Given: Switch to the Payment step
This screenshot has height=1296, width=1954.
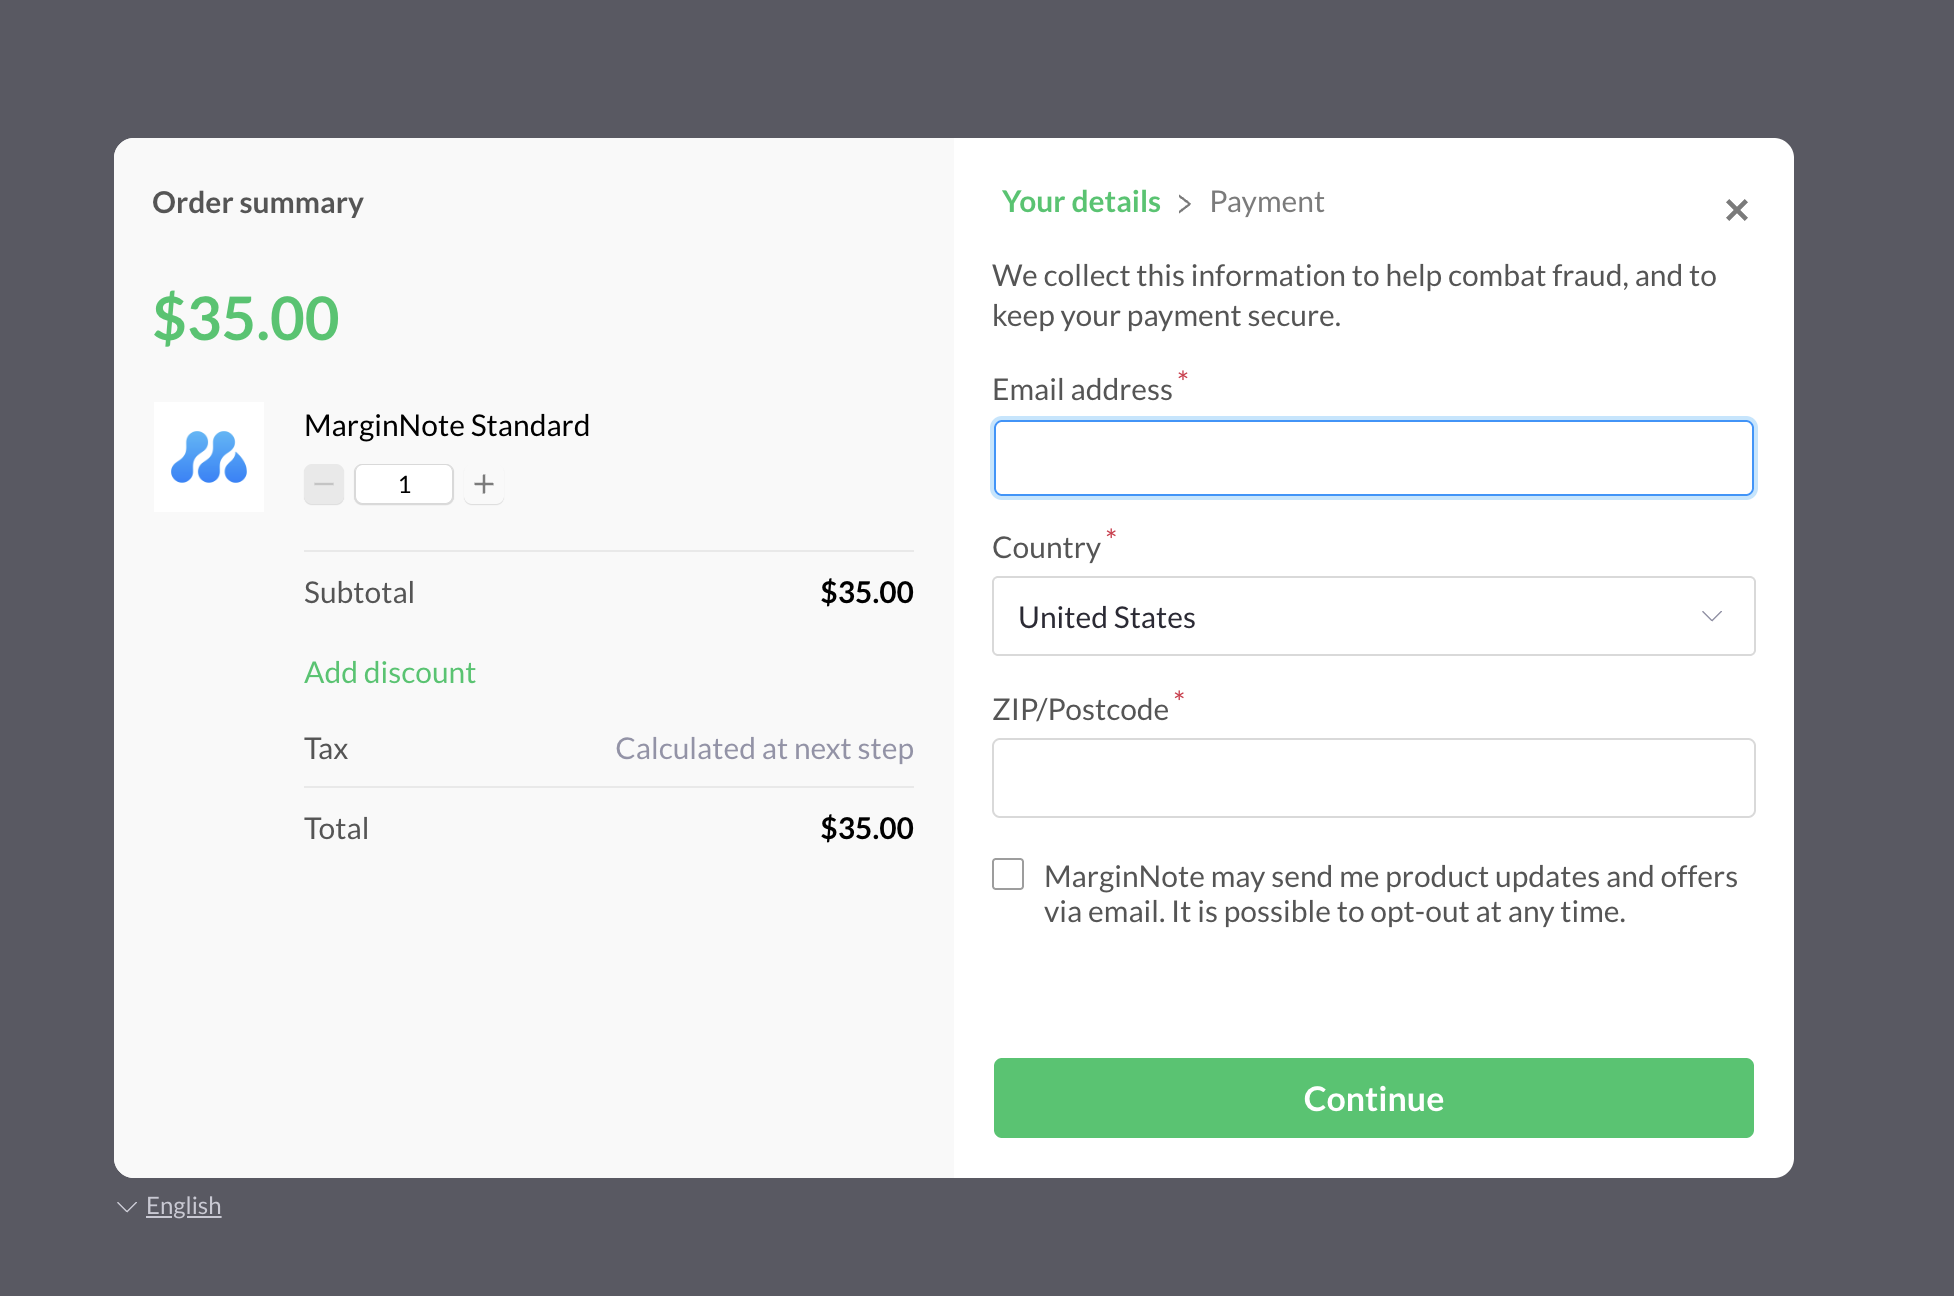Looking at the screenshot, I should pos(1266,202).
